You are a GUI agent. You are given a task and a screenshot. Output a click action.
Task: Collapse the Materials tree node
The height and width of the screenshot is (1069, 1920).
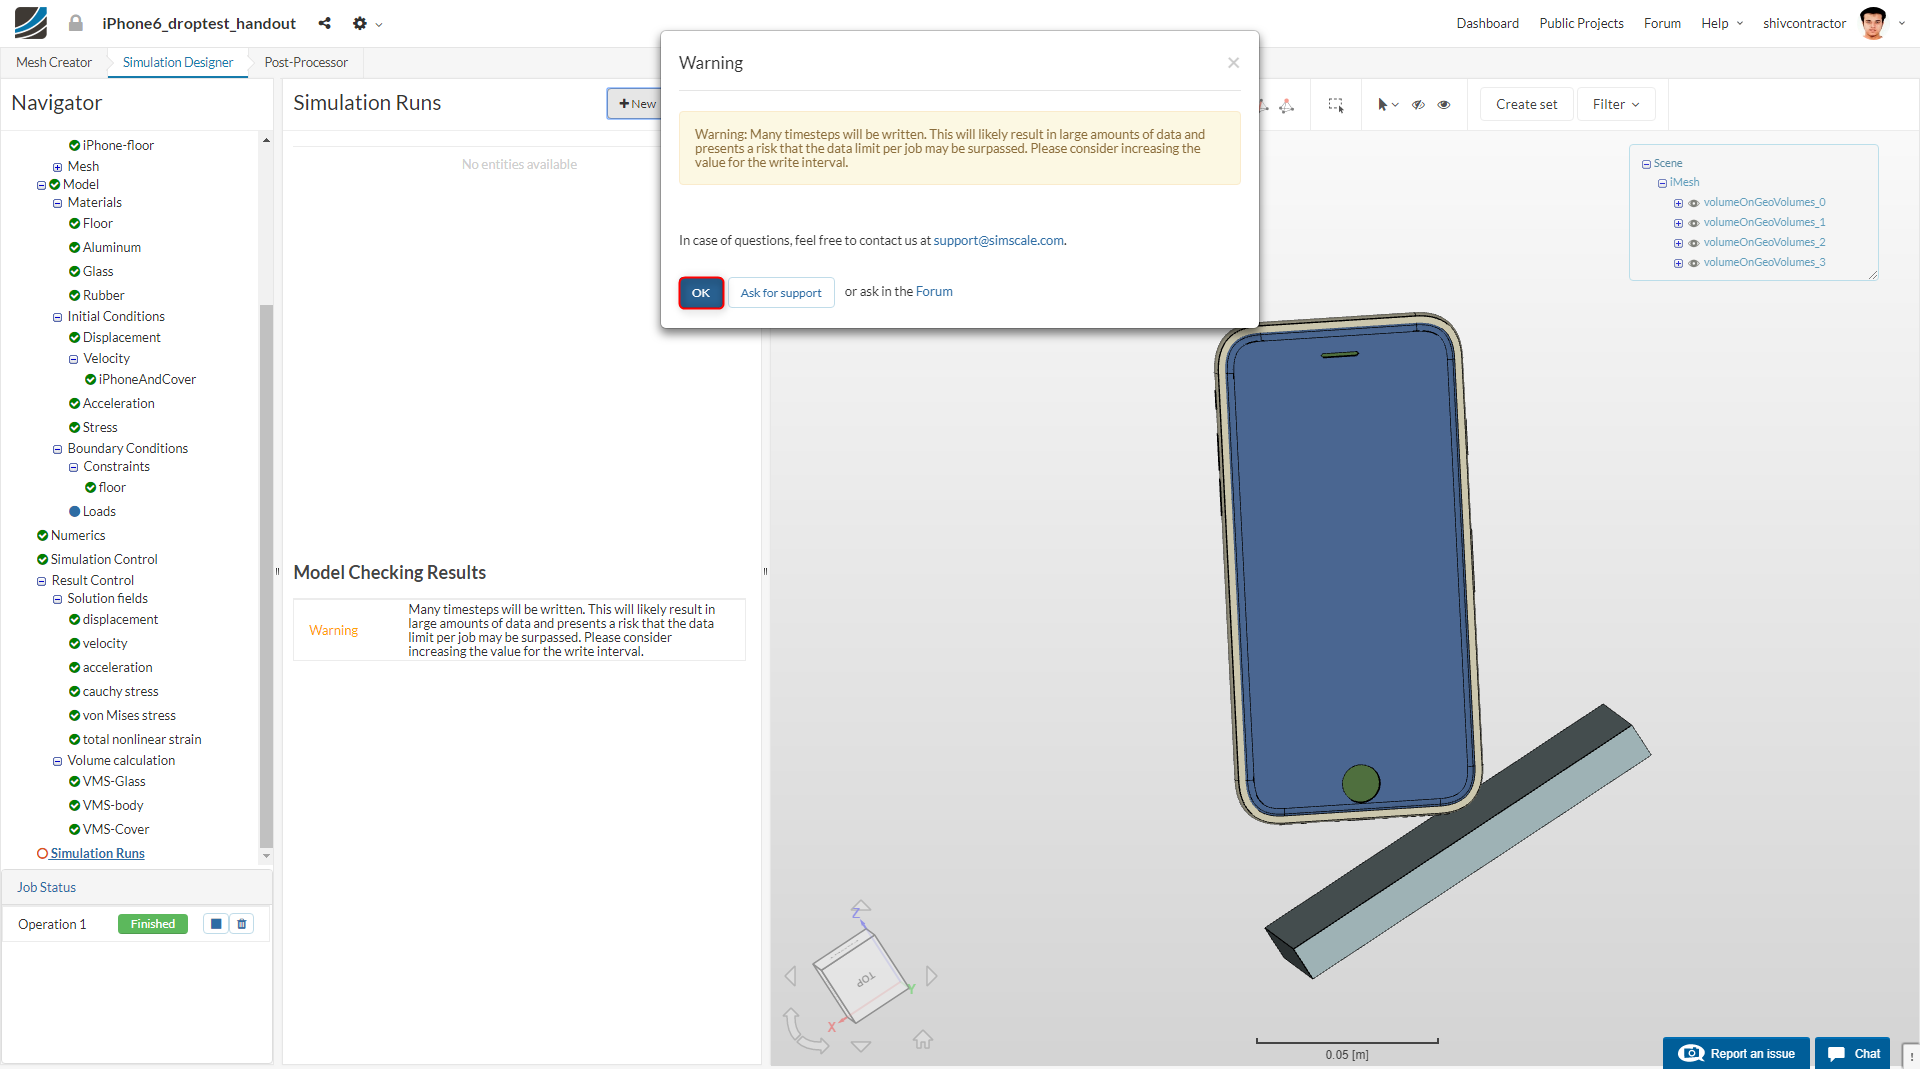click(57, 203)
